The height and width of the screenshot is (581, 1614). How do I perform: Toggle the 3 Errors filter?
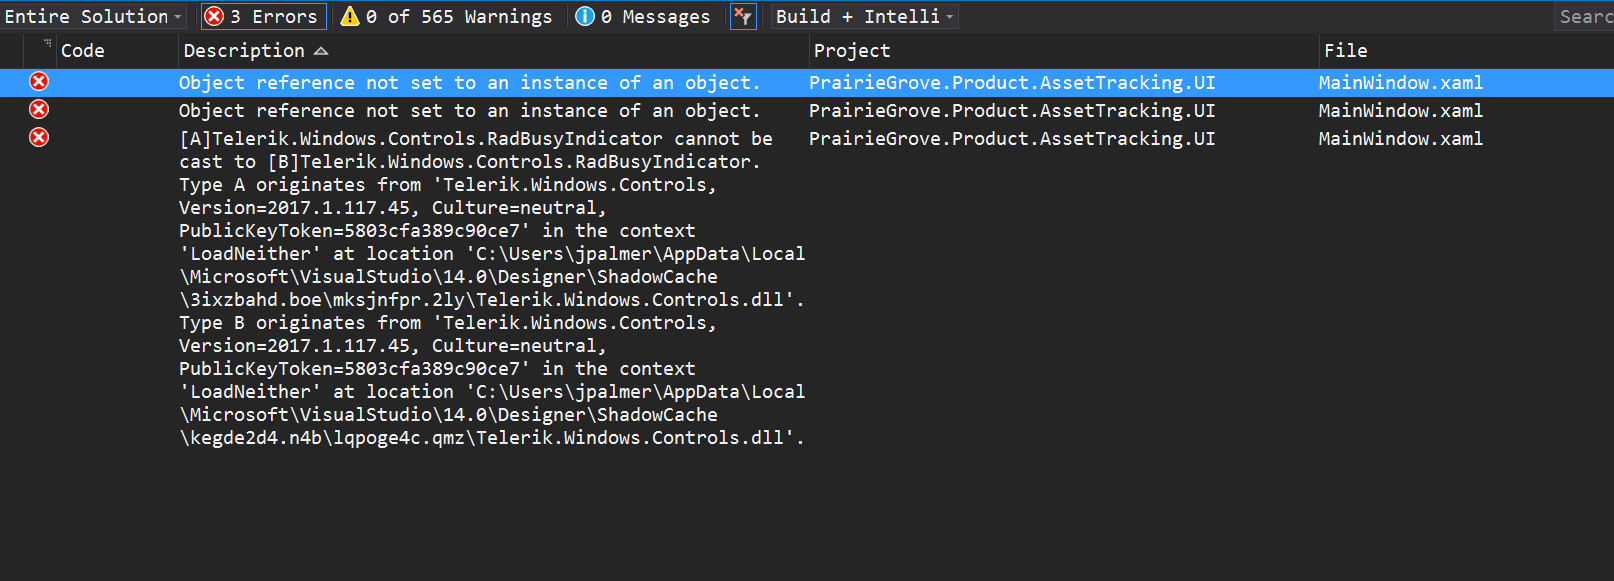pos(261,16)
